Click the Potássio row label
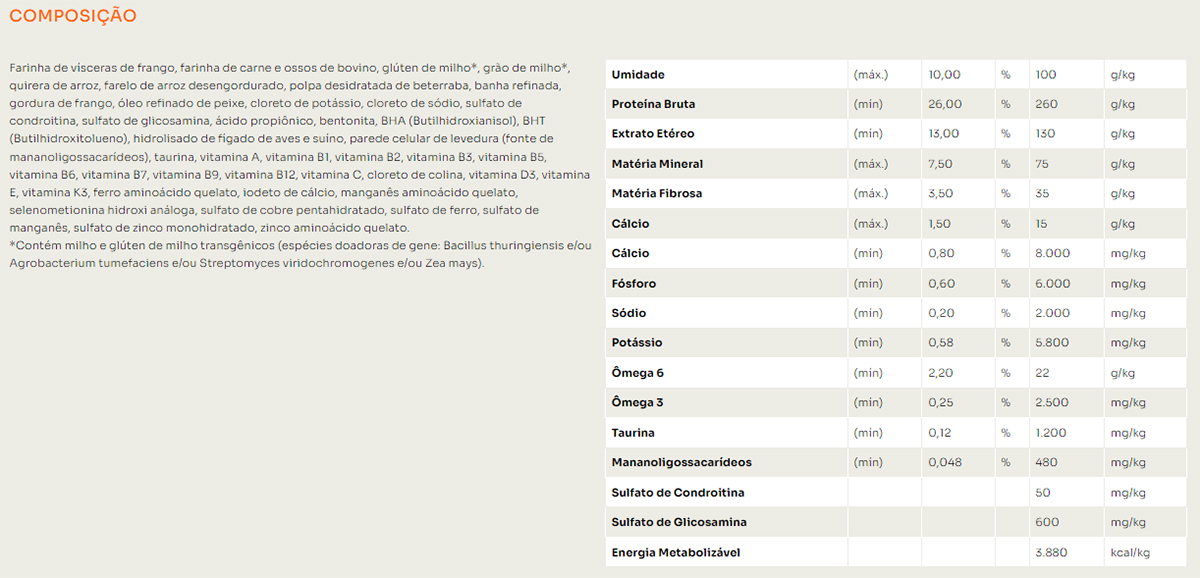Screen dimensions: 1200x578 click(x=637, y=343)
